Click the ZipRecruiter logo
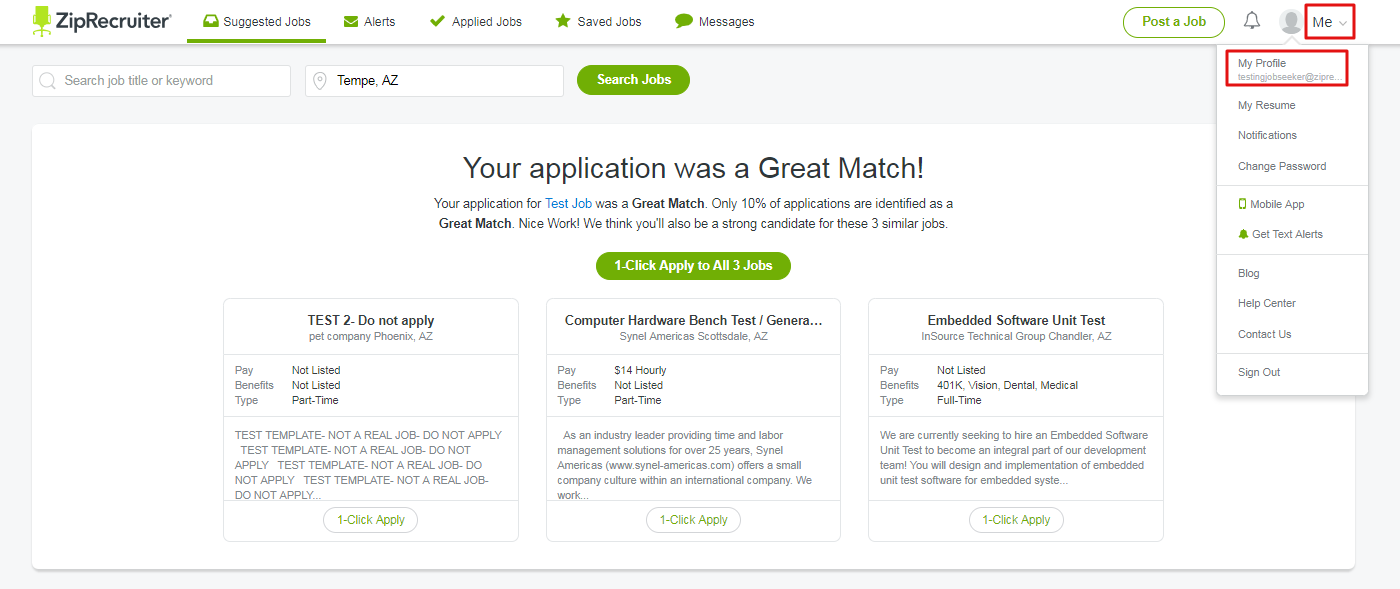1400x589 pixels. pyautogui.click(x=101, y=21)
